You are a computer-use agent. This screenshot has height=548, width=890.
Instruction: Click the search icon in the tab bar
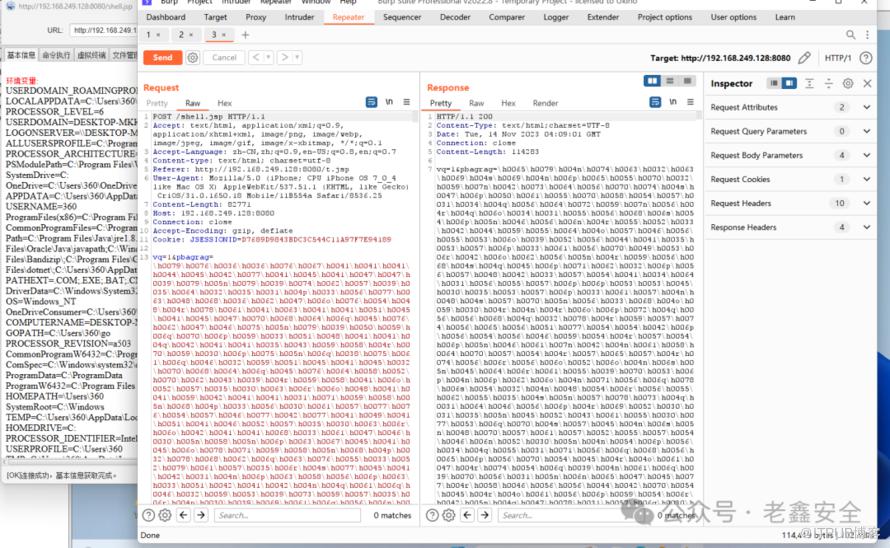850,34
